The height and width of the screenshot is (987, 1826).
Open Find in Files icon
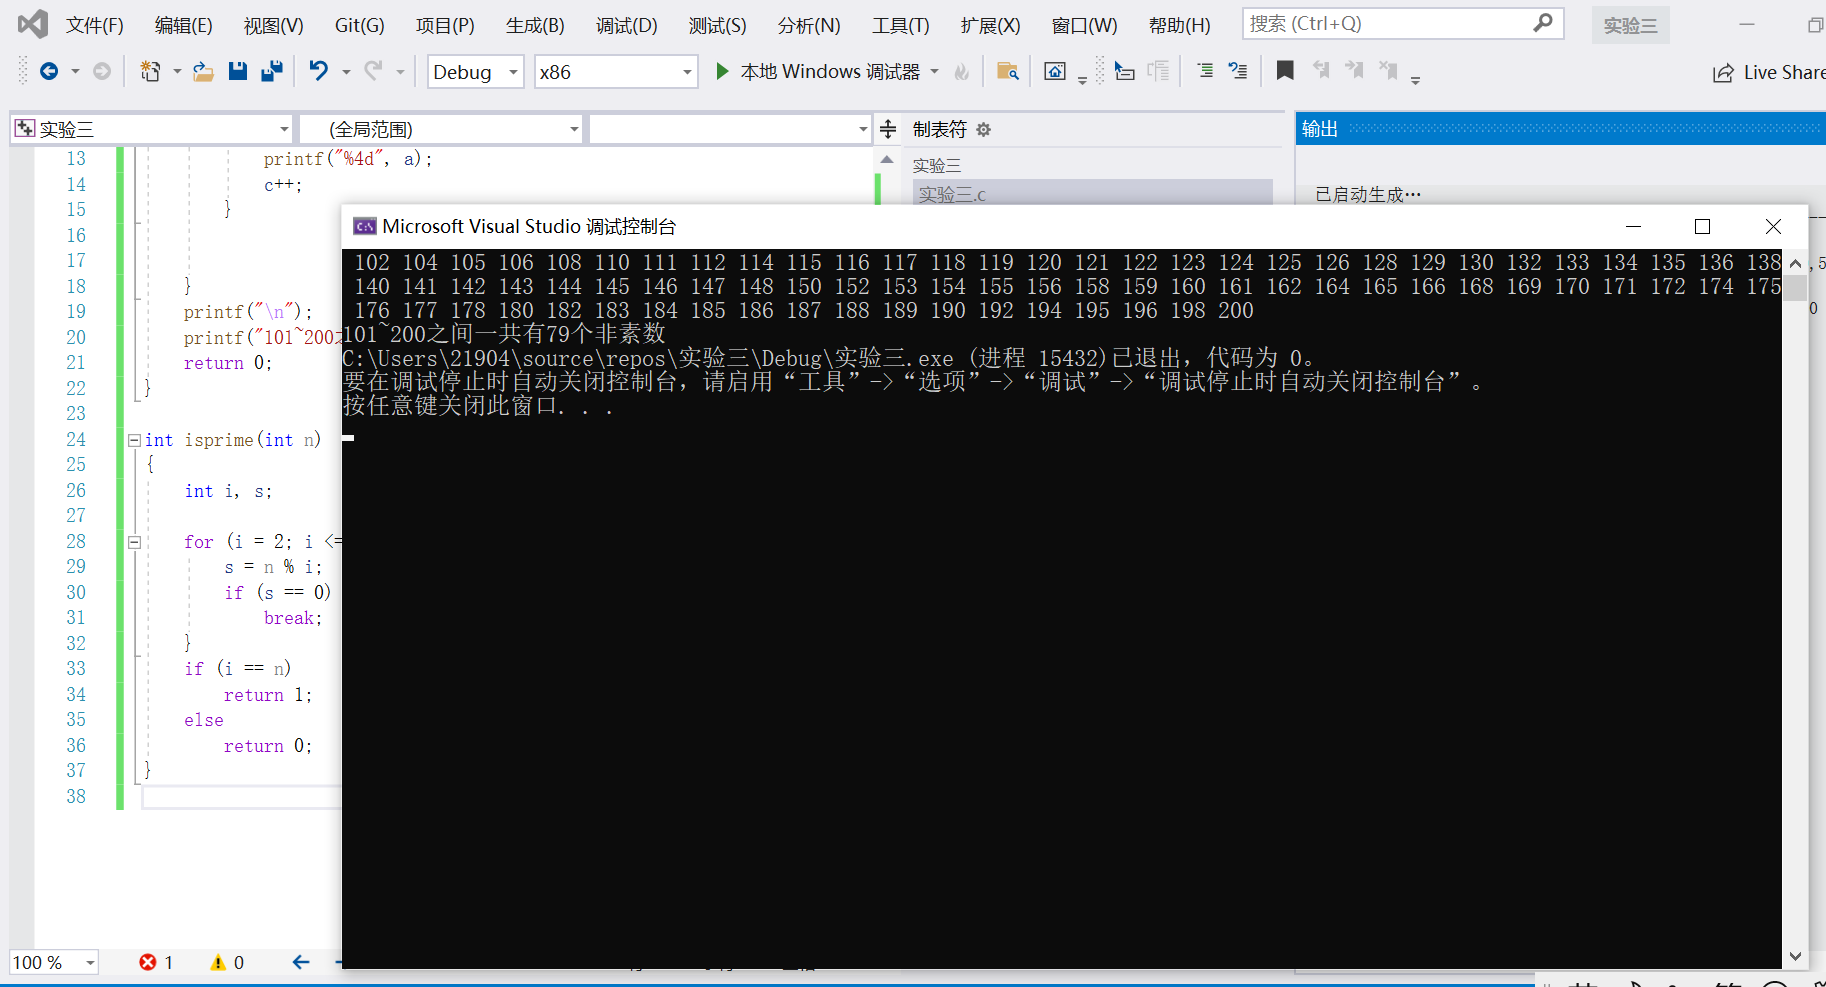click(1008, 71)
